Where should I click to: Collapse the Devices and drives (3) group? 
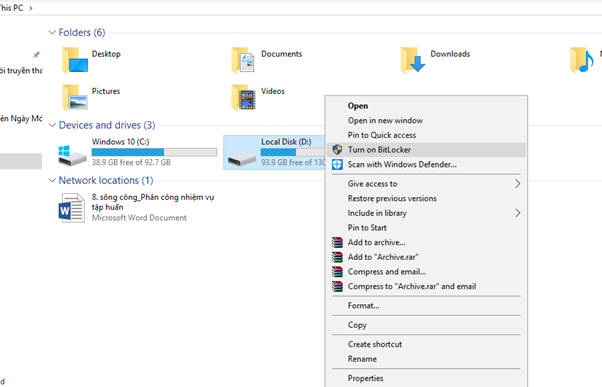point(52,125)
